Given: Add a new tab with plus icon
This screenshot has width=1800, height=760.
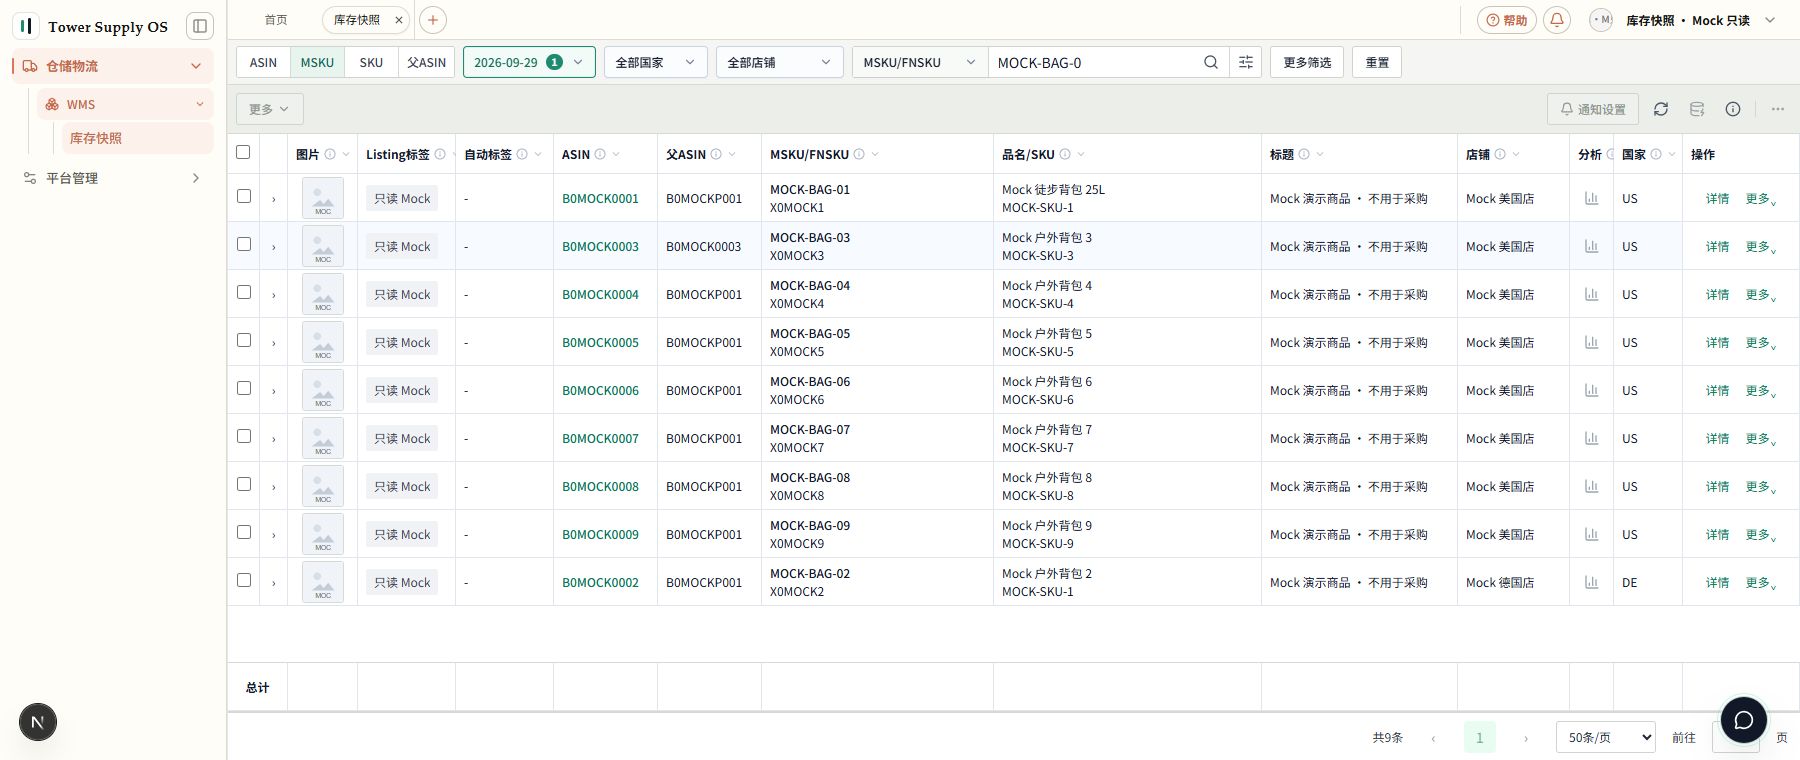Looking at the screenshot, I should coord(433,20).
